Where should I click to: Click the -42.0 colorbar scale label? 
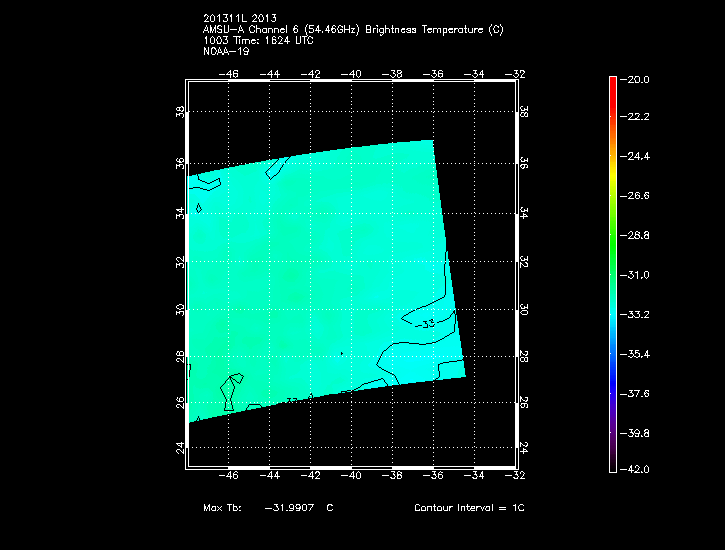point(638,469)
